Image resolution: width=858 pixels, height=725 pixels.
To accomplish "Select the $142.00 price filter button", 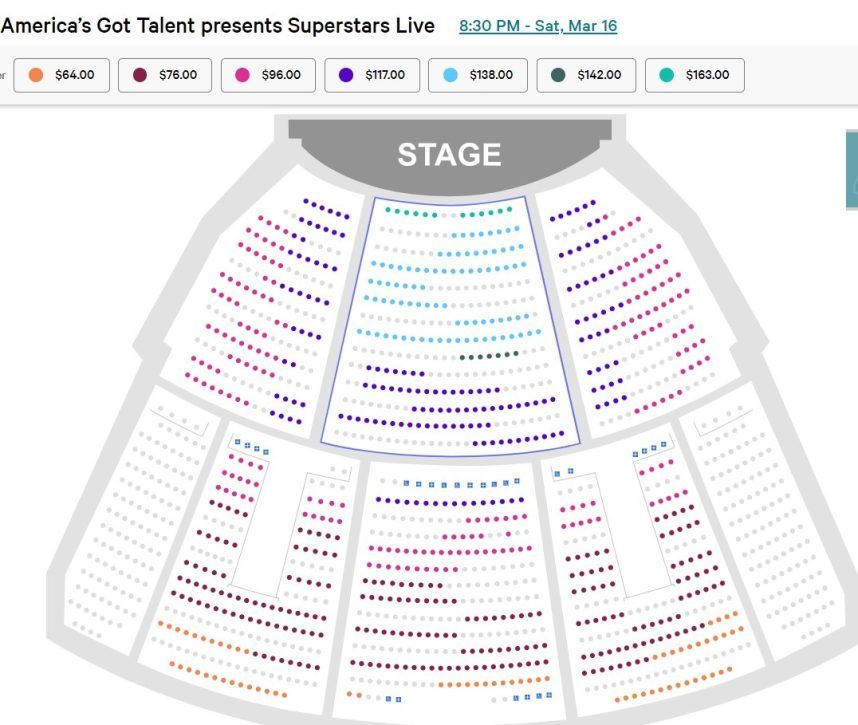I will point(586,75).
